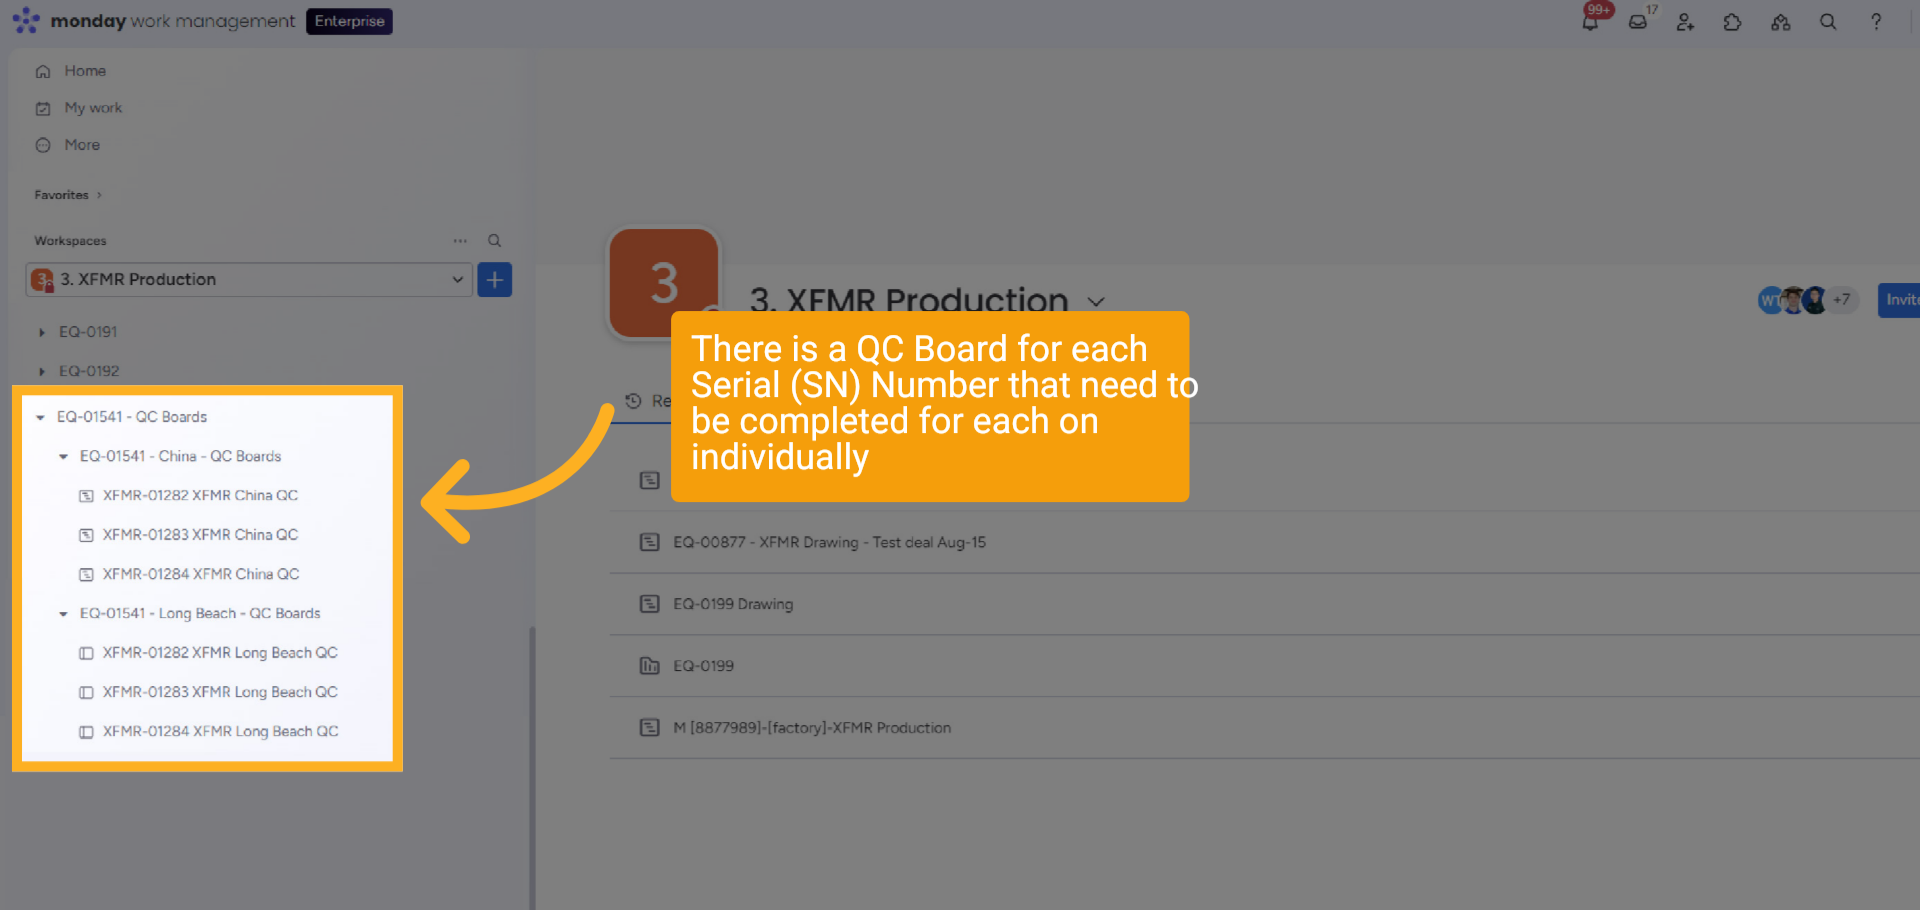Open the inbox icon showing 17
Viewport: 1920px width, 910px height.
tap(1639, 21)
